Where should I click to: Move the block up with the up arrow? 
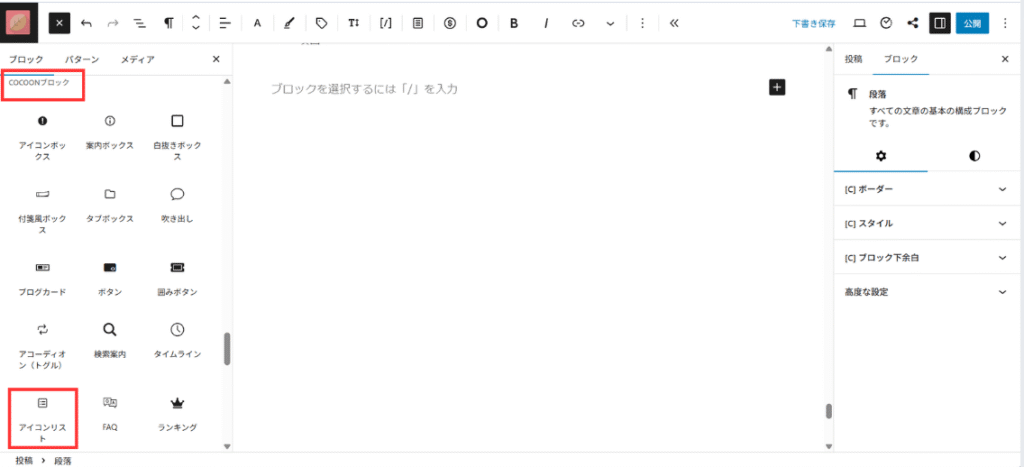[x=195, y=18]
